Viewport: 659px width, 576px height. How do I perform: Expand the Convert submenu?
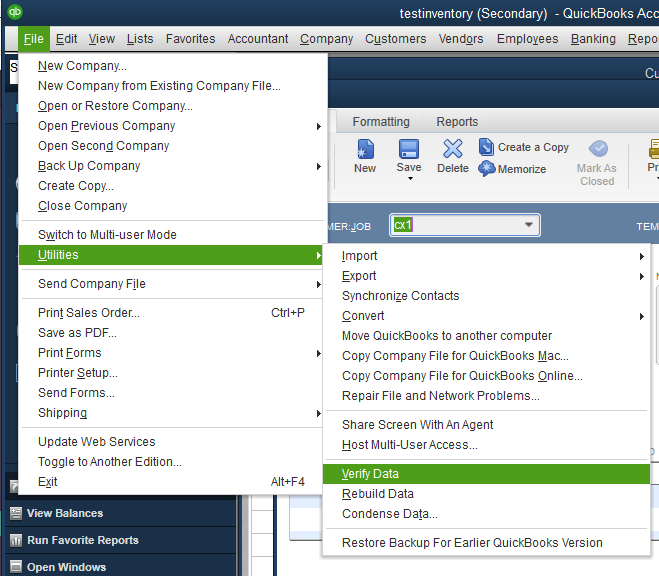point(641,316)
